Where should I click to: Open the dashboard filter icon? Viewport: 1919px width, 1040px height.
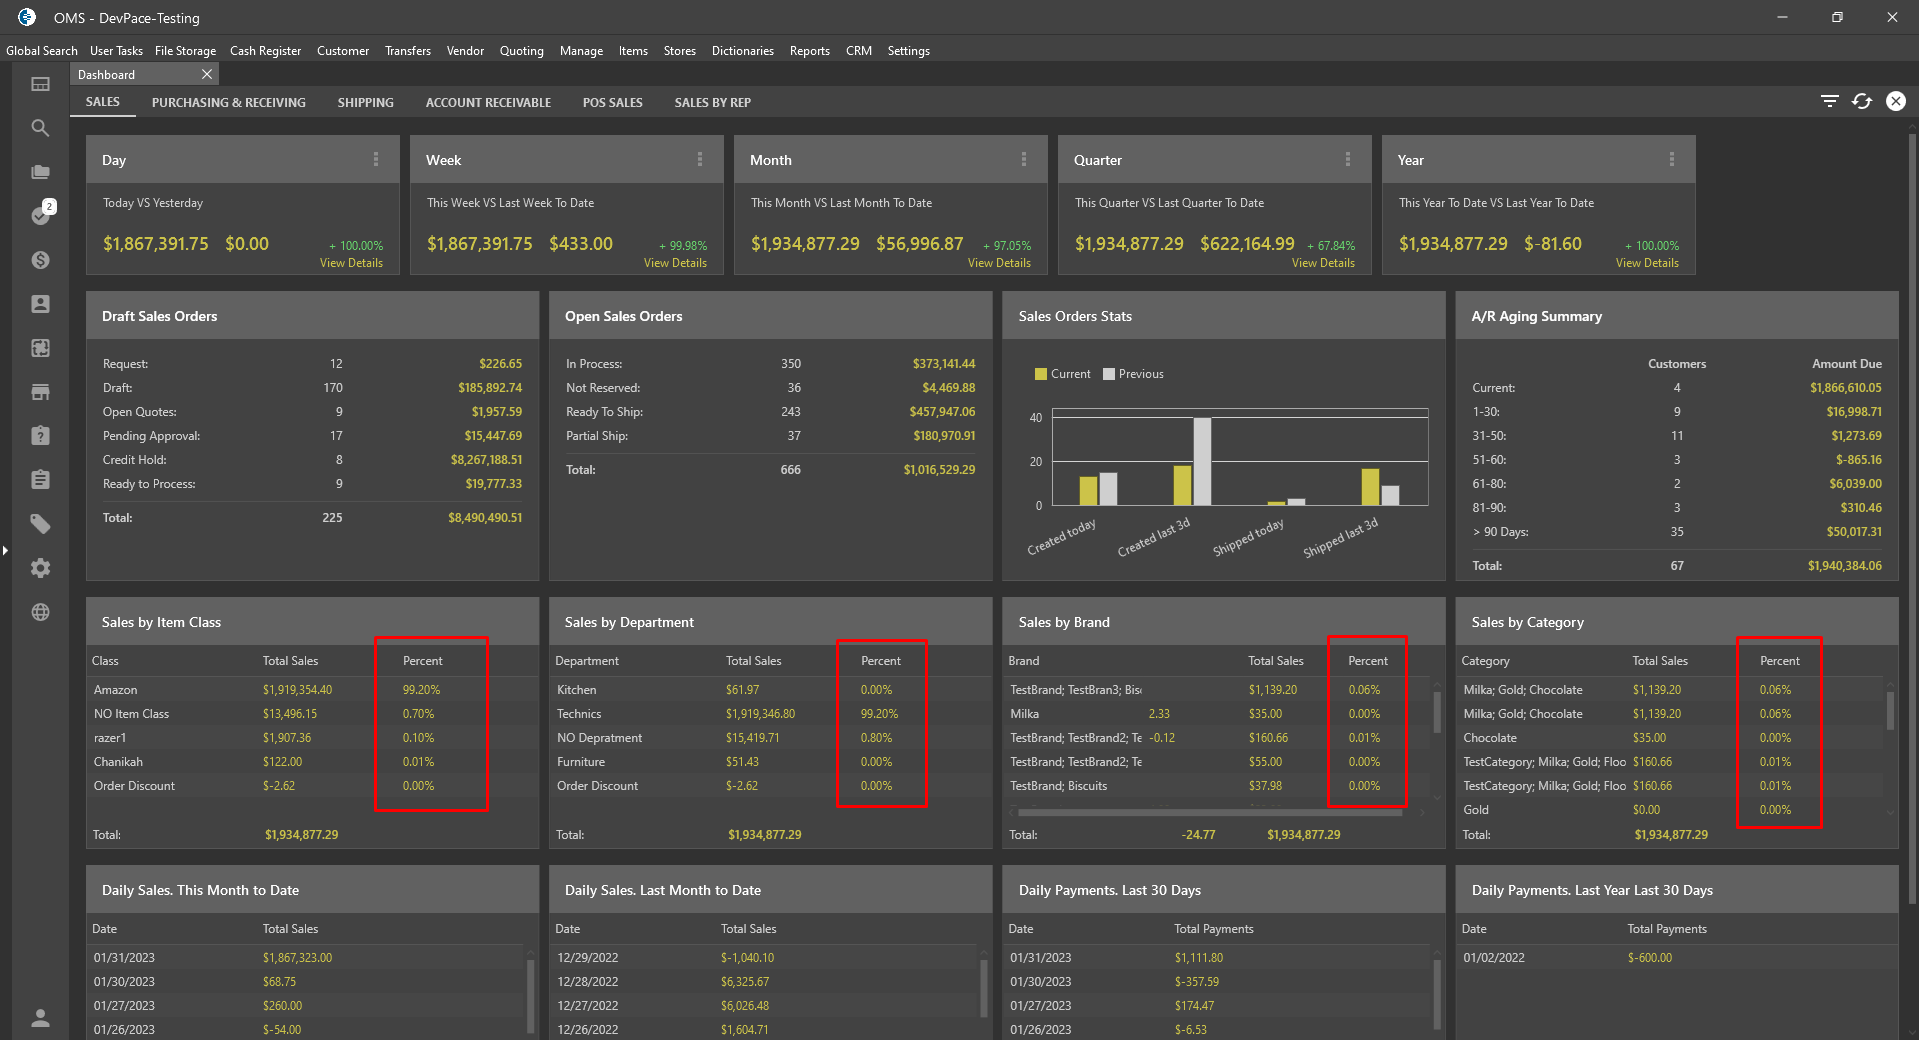click(1830, 101)
